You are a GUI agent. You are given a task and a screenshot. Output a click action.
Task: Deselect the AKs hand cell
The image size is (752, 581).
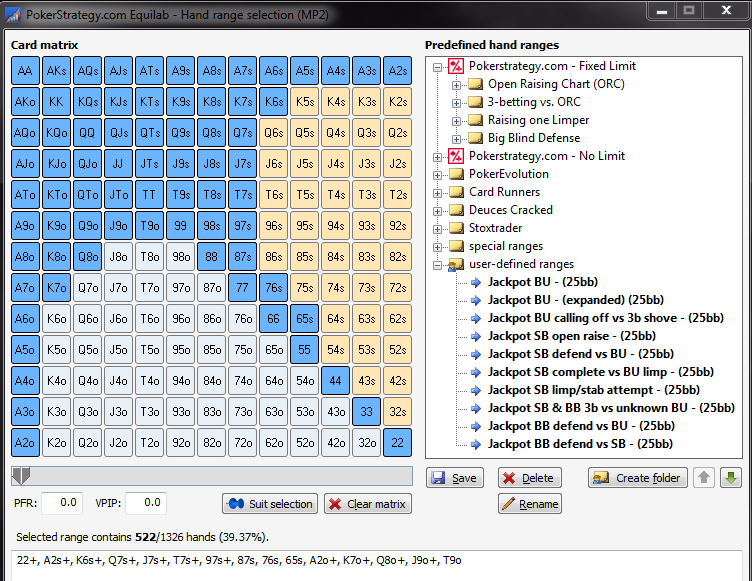[57, 71]
